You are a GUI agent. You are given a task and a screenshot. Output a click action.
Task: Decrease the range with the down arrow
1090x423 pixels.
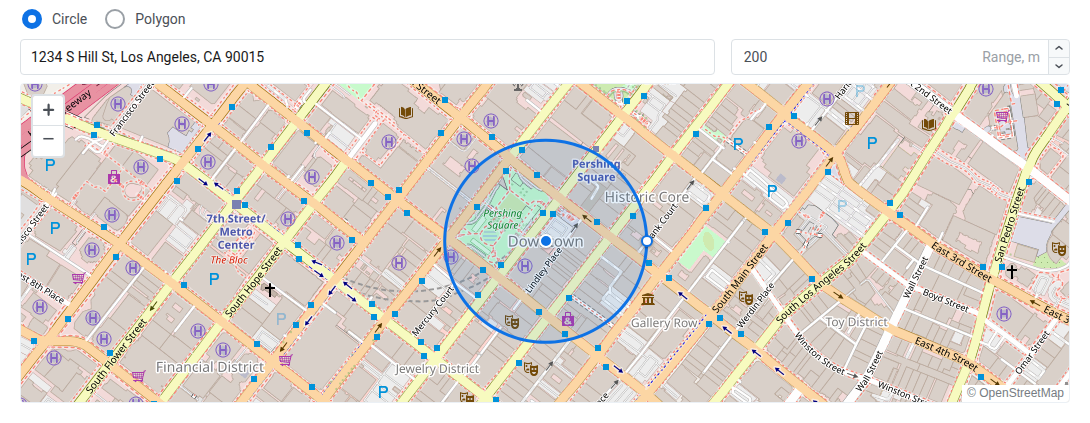[1058, 65]
